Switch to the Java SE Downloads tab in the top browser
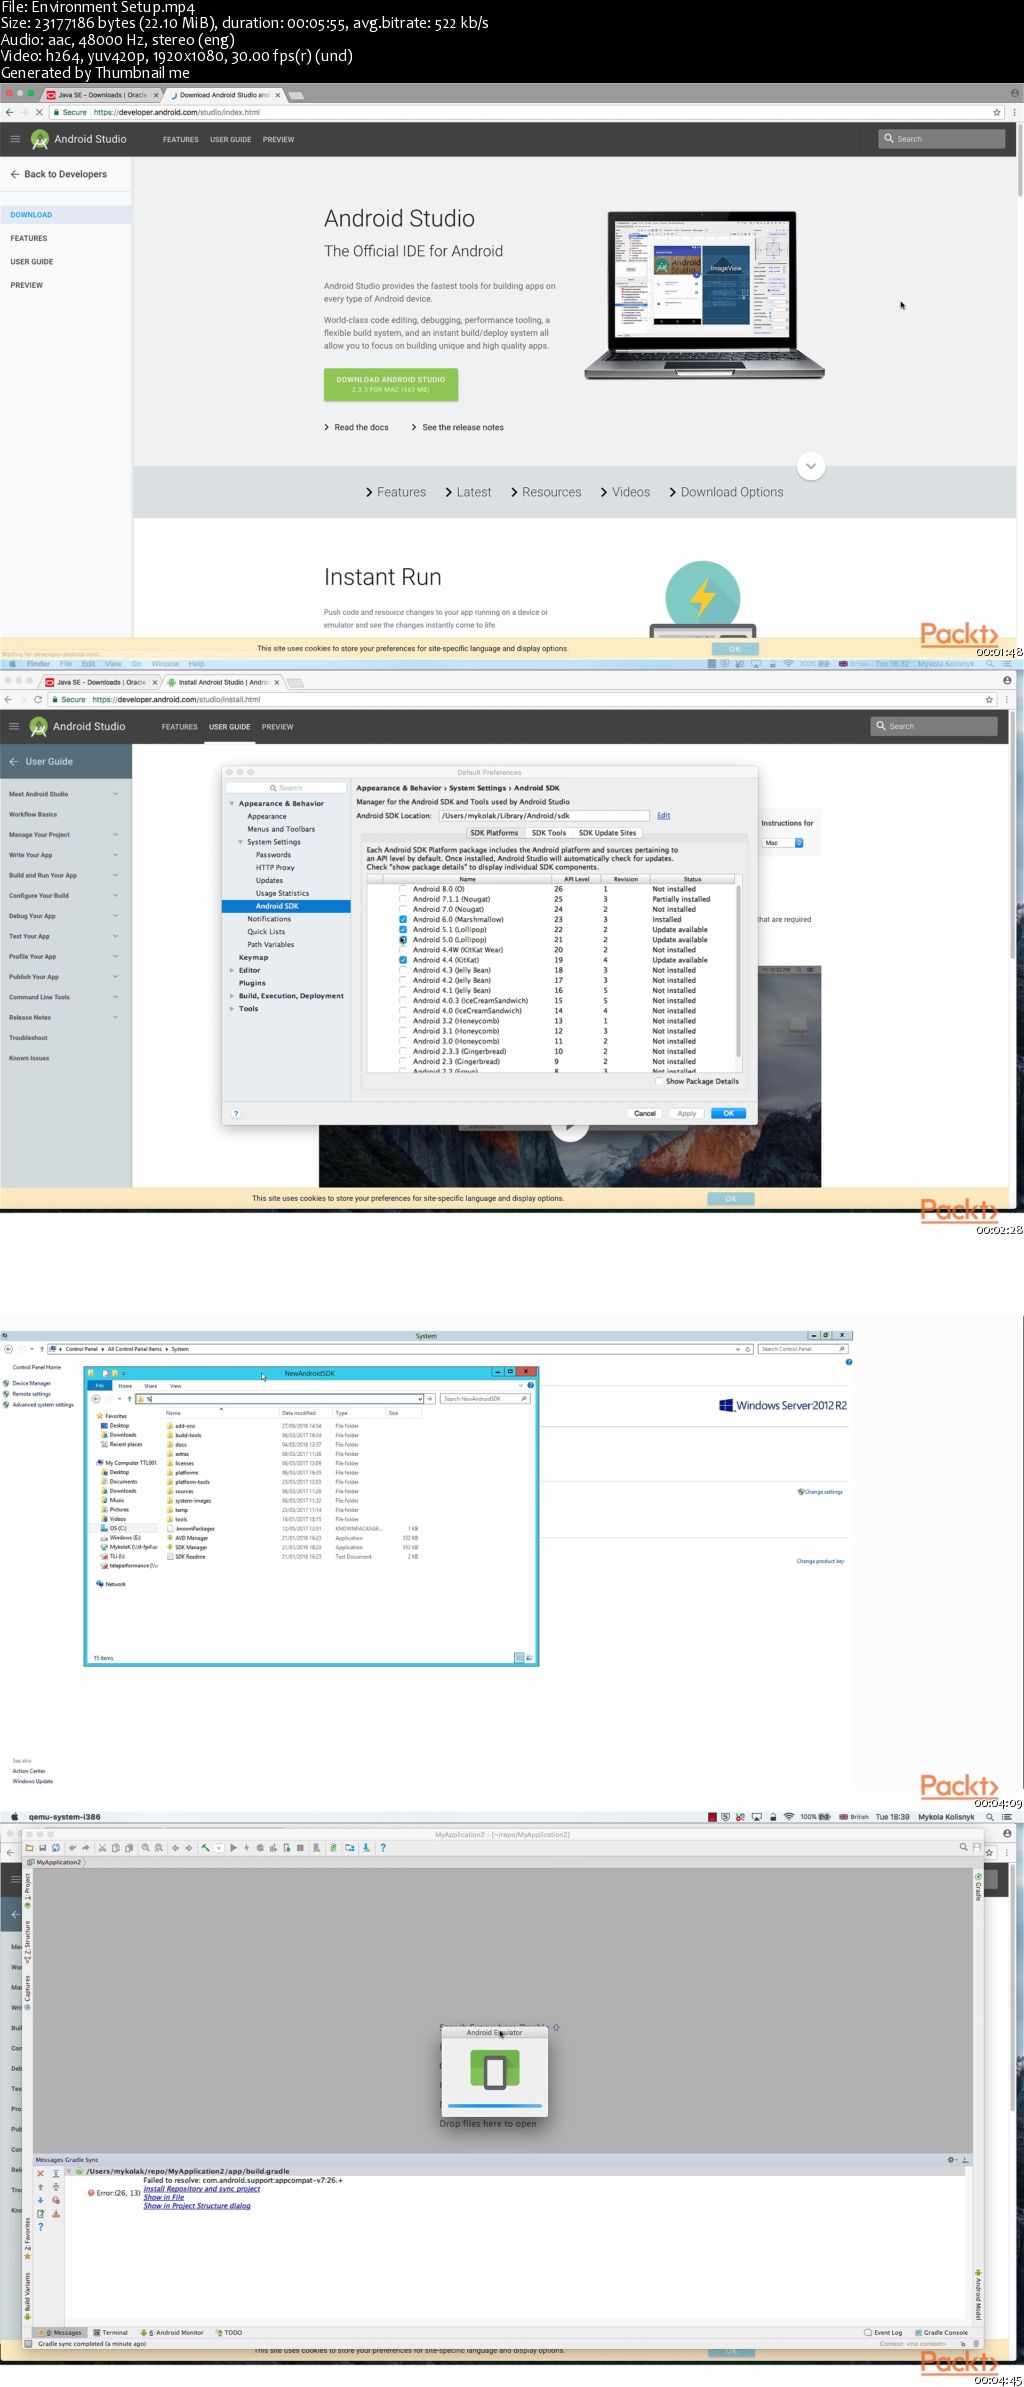Viewport: 1024px width, 2387px height. [102, 95]
